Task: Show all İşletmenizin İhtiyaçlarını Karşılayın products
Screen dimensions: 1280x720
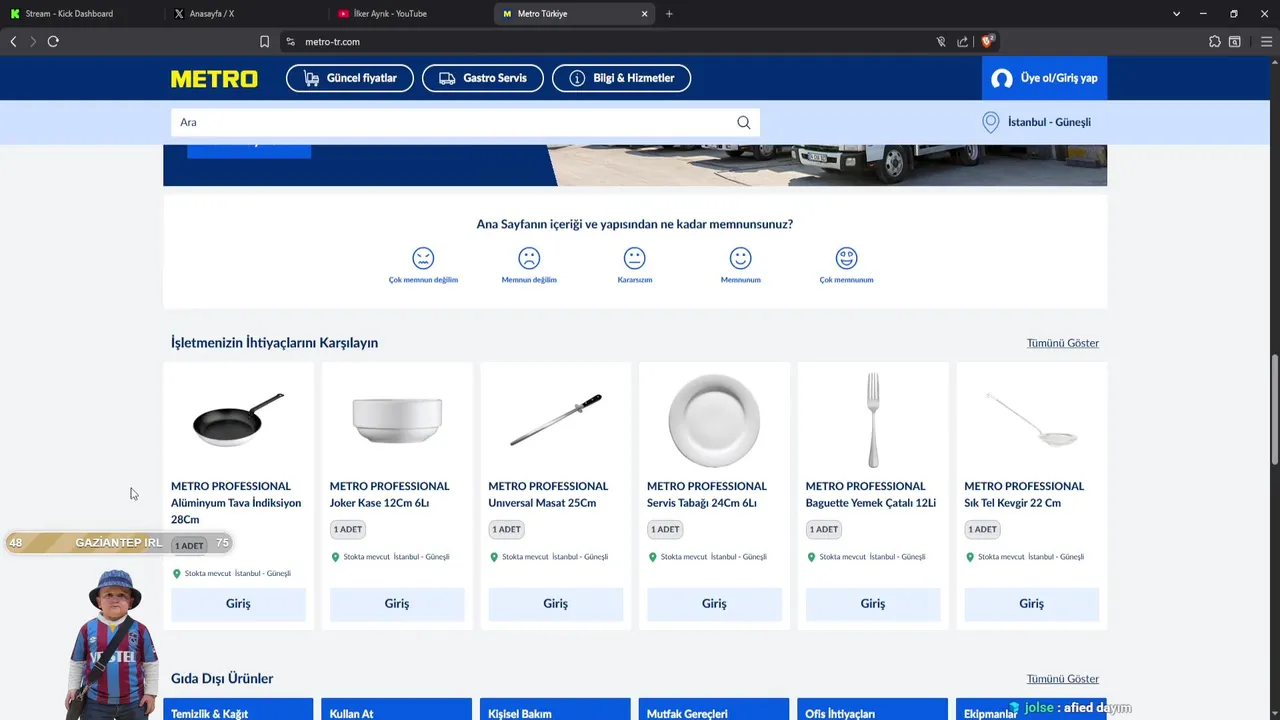Action: (x=1063, y=343)
